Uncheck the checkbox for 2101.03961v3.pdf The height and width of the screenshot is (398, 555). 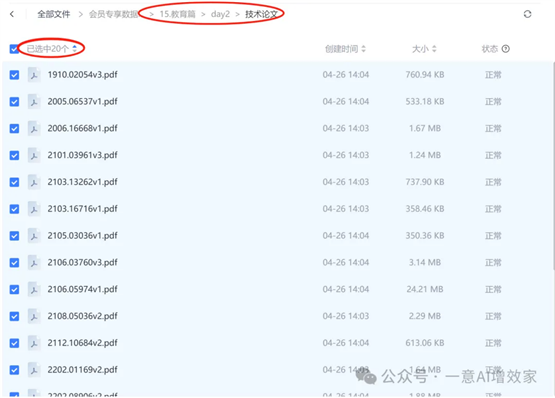tap(14, 155)
